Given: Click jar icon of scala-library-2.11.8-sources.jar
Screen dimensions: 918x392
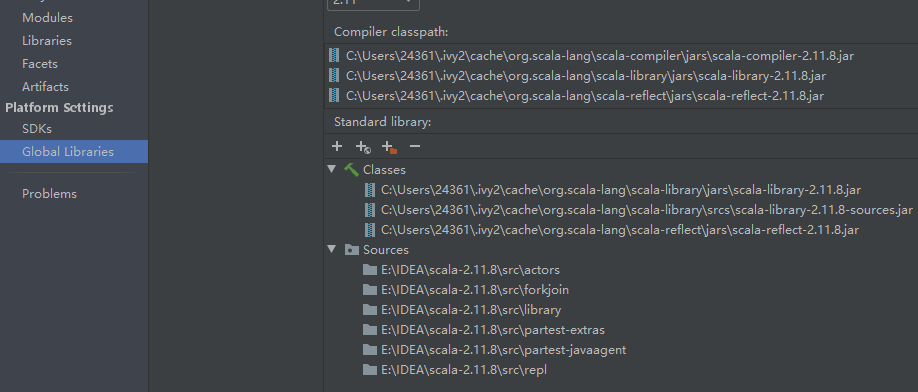Looking at the screenshot, I should pyautogui.click(x=369, y=209).
